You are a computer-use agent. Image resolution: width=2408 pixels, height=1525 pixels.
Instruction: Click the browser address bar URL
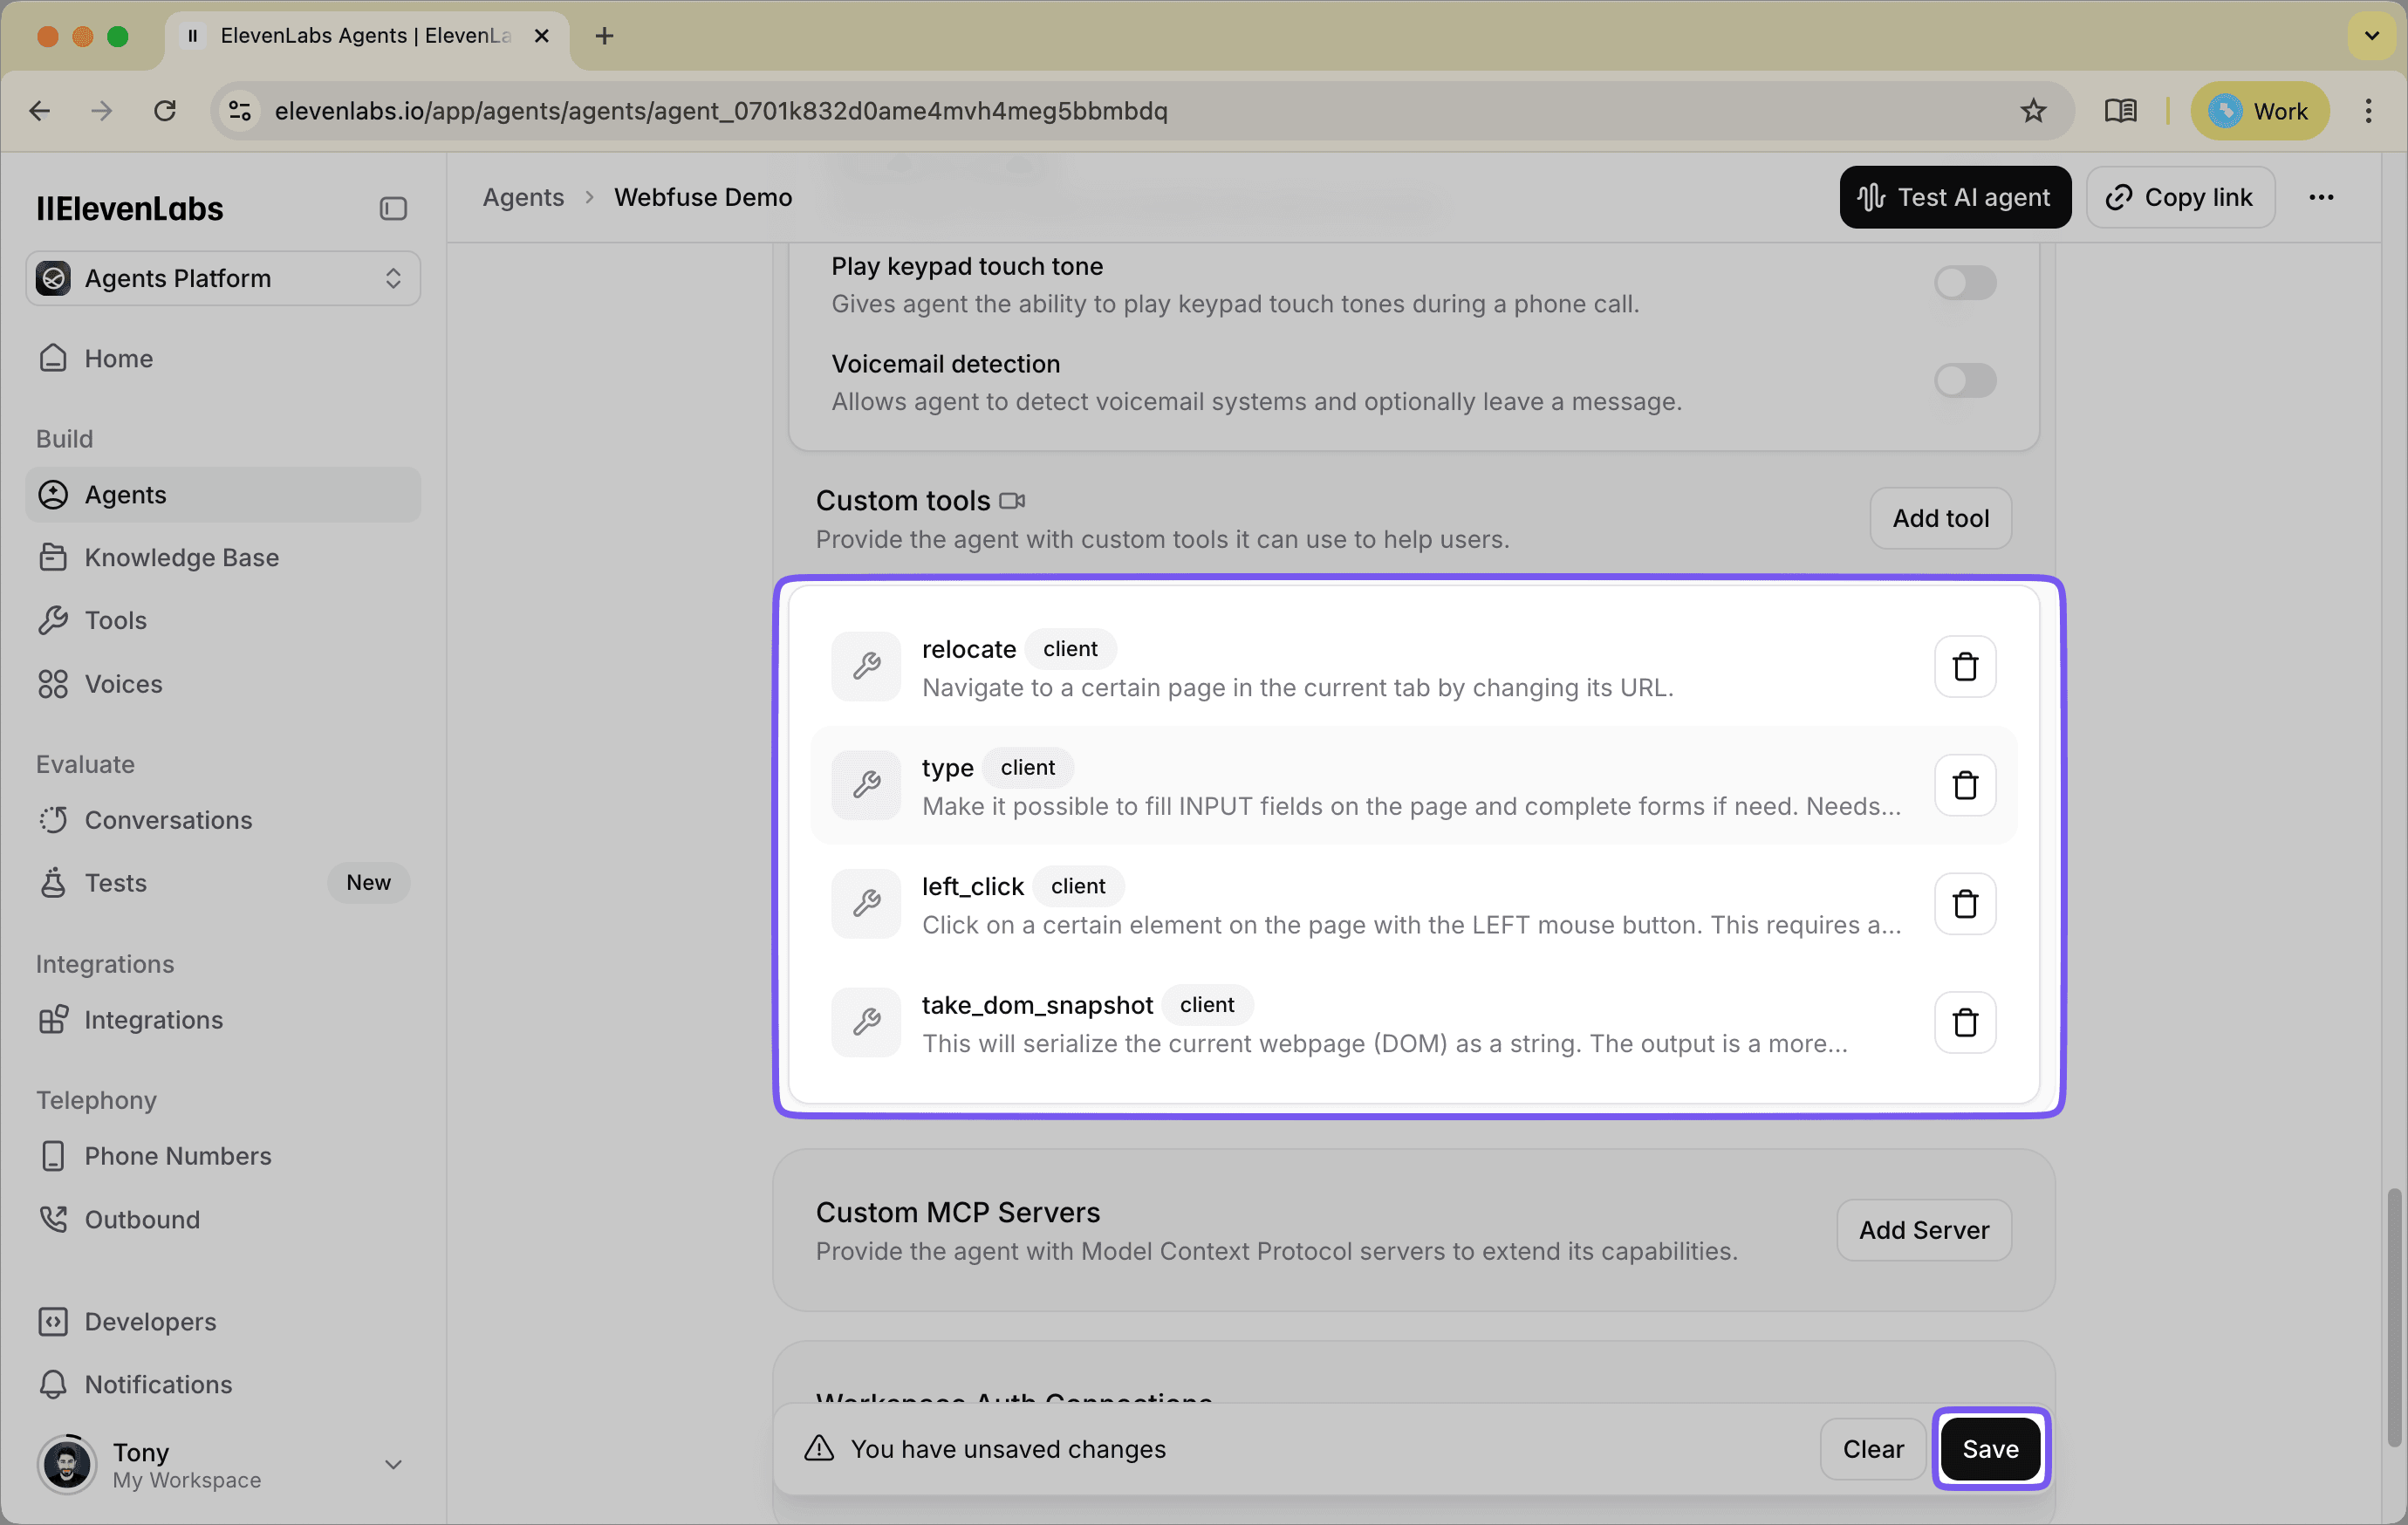[x=720, y=111]
